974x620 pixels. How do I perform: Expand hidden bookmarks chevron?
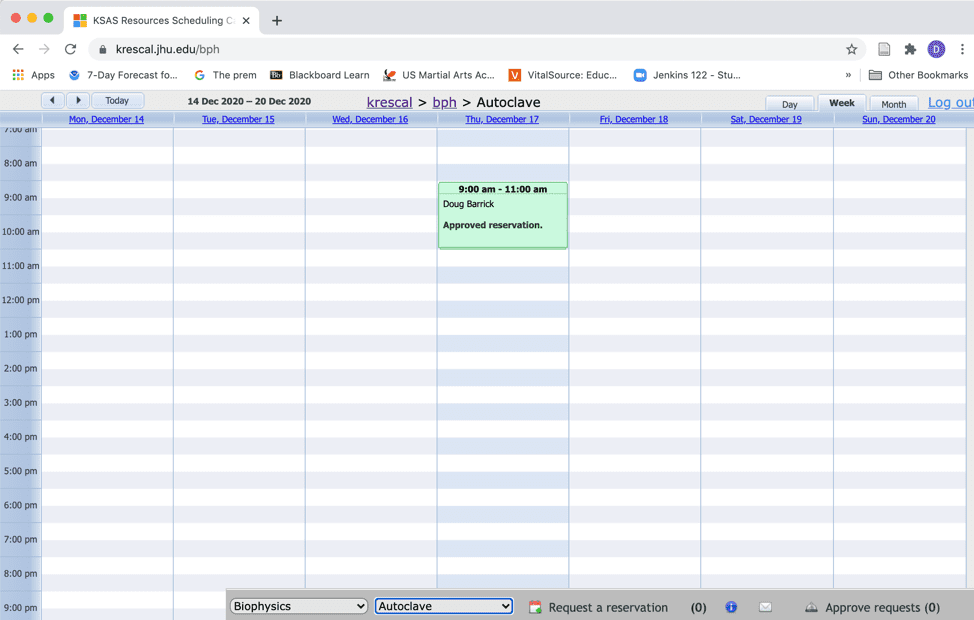pos(848,75)
